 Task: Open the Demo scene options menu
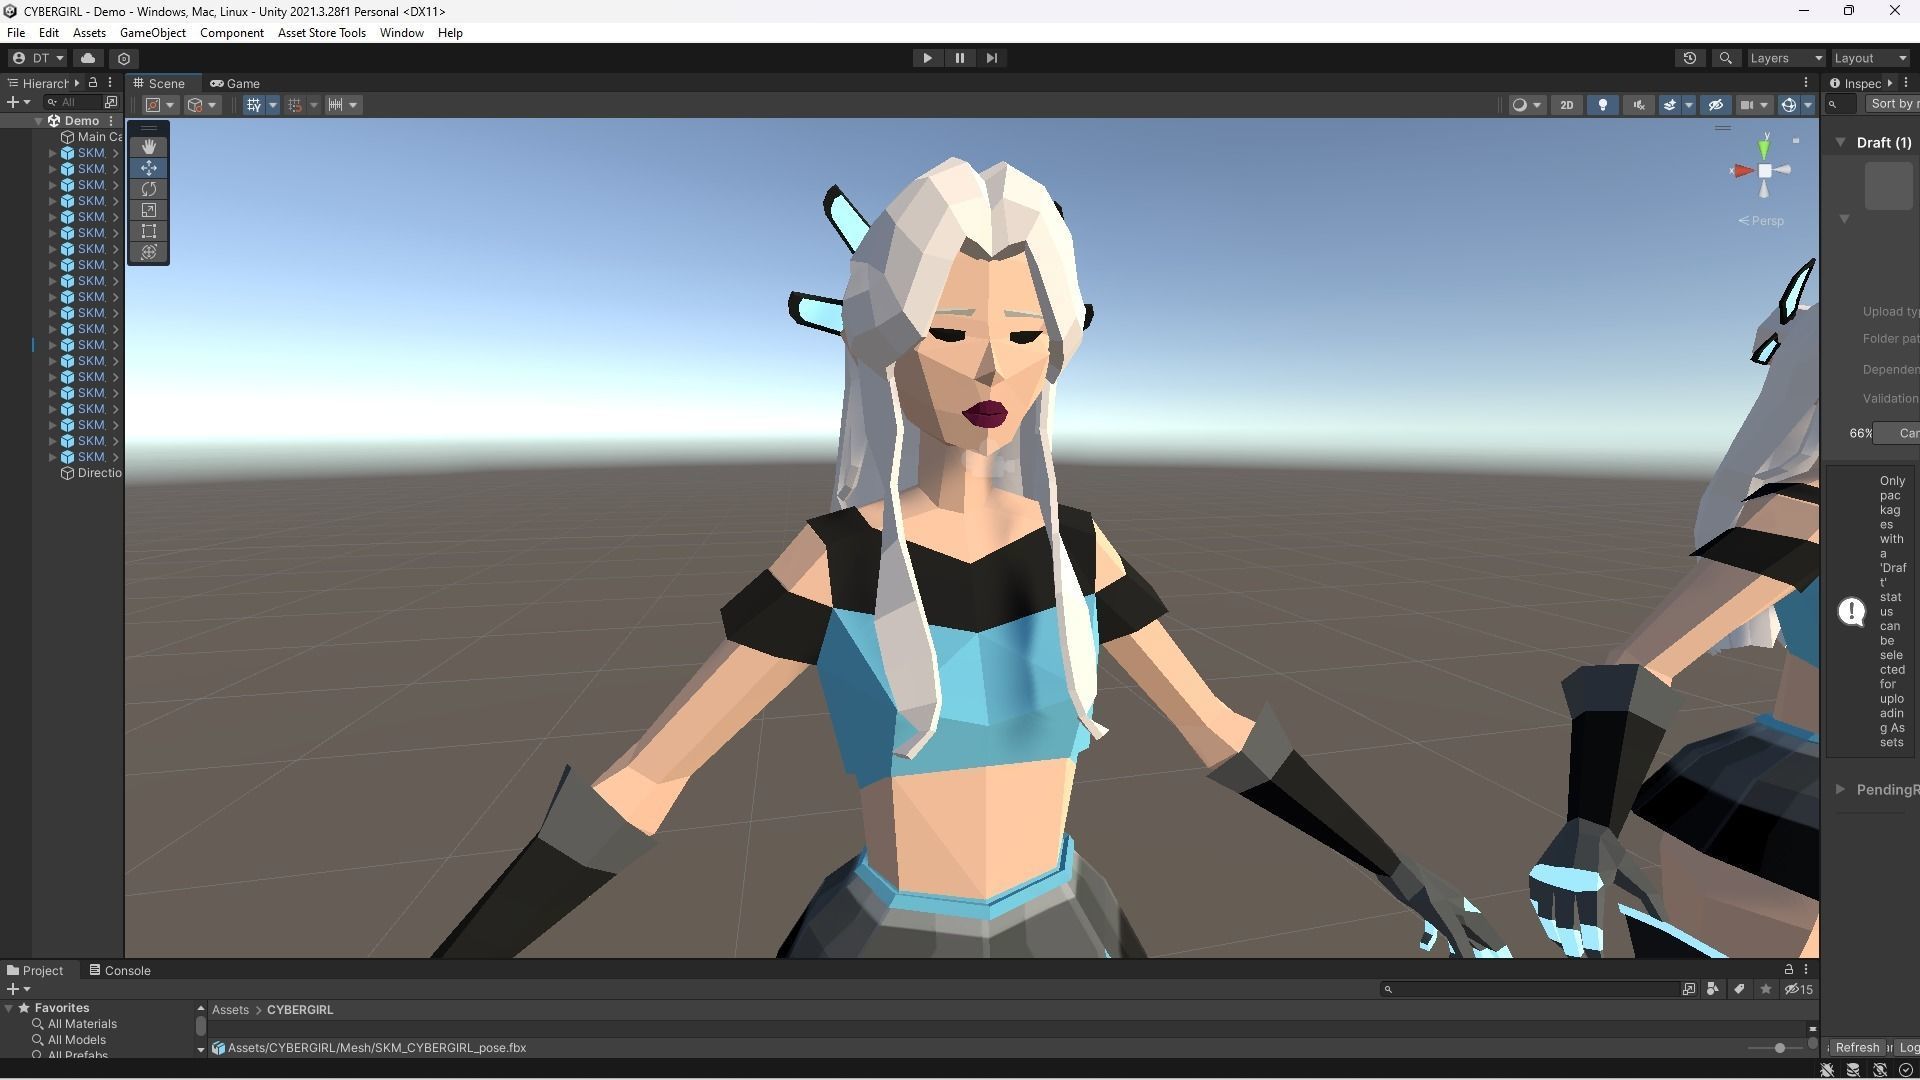coord(111,121)
